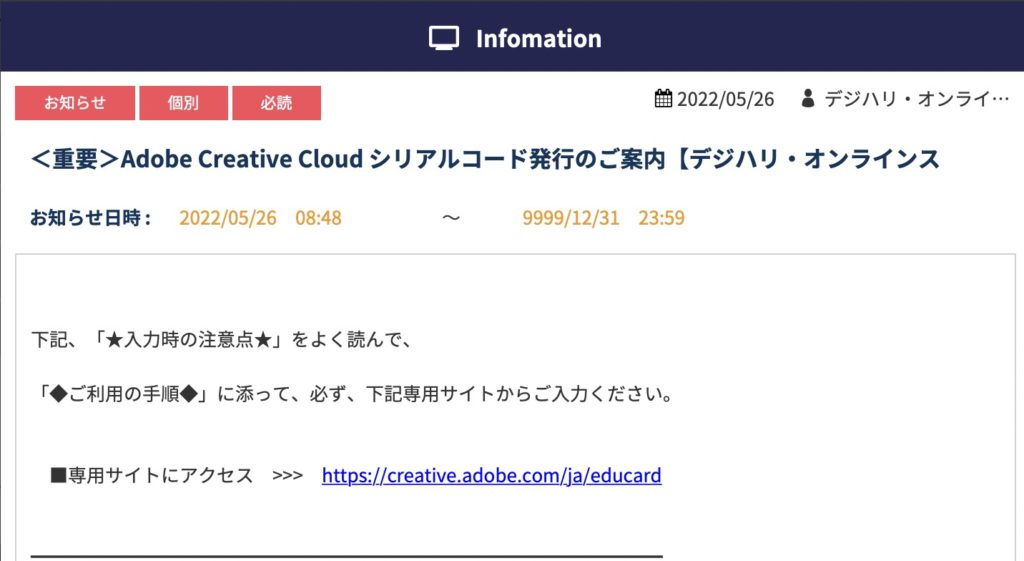The height and width of the screenshot is (561, 1024).
Task: Click the >>> arrows before the link
Action: coord(287,476)
